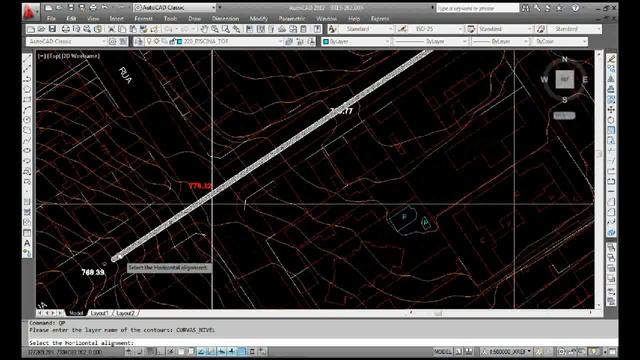
Task: Click the Text Style icon
Action: tap(332, 29)
